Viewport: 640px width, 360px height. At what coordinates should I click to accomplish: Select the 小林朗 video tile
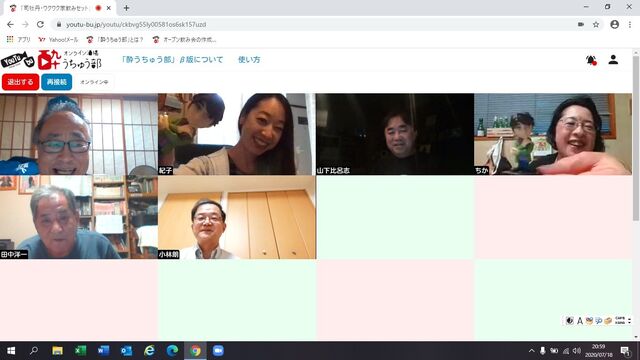click(x=237, y=217)
